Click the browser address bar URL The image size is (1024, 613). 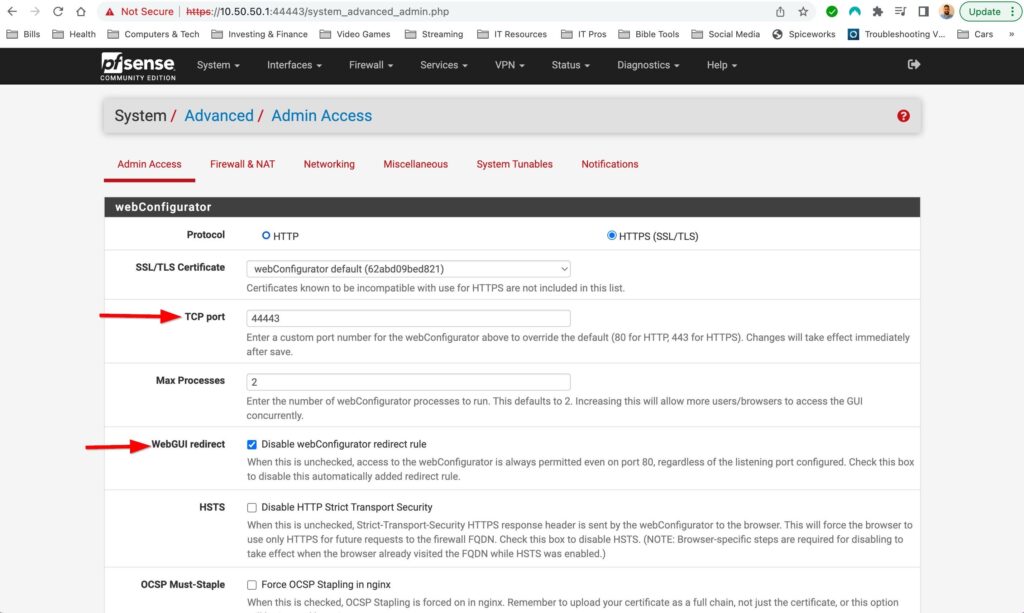coord(317,12)
